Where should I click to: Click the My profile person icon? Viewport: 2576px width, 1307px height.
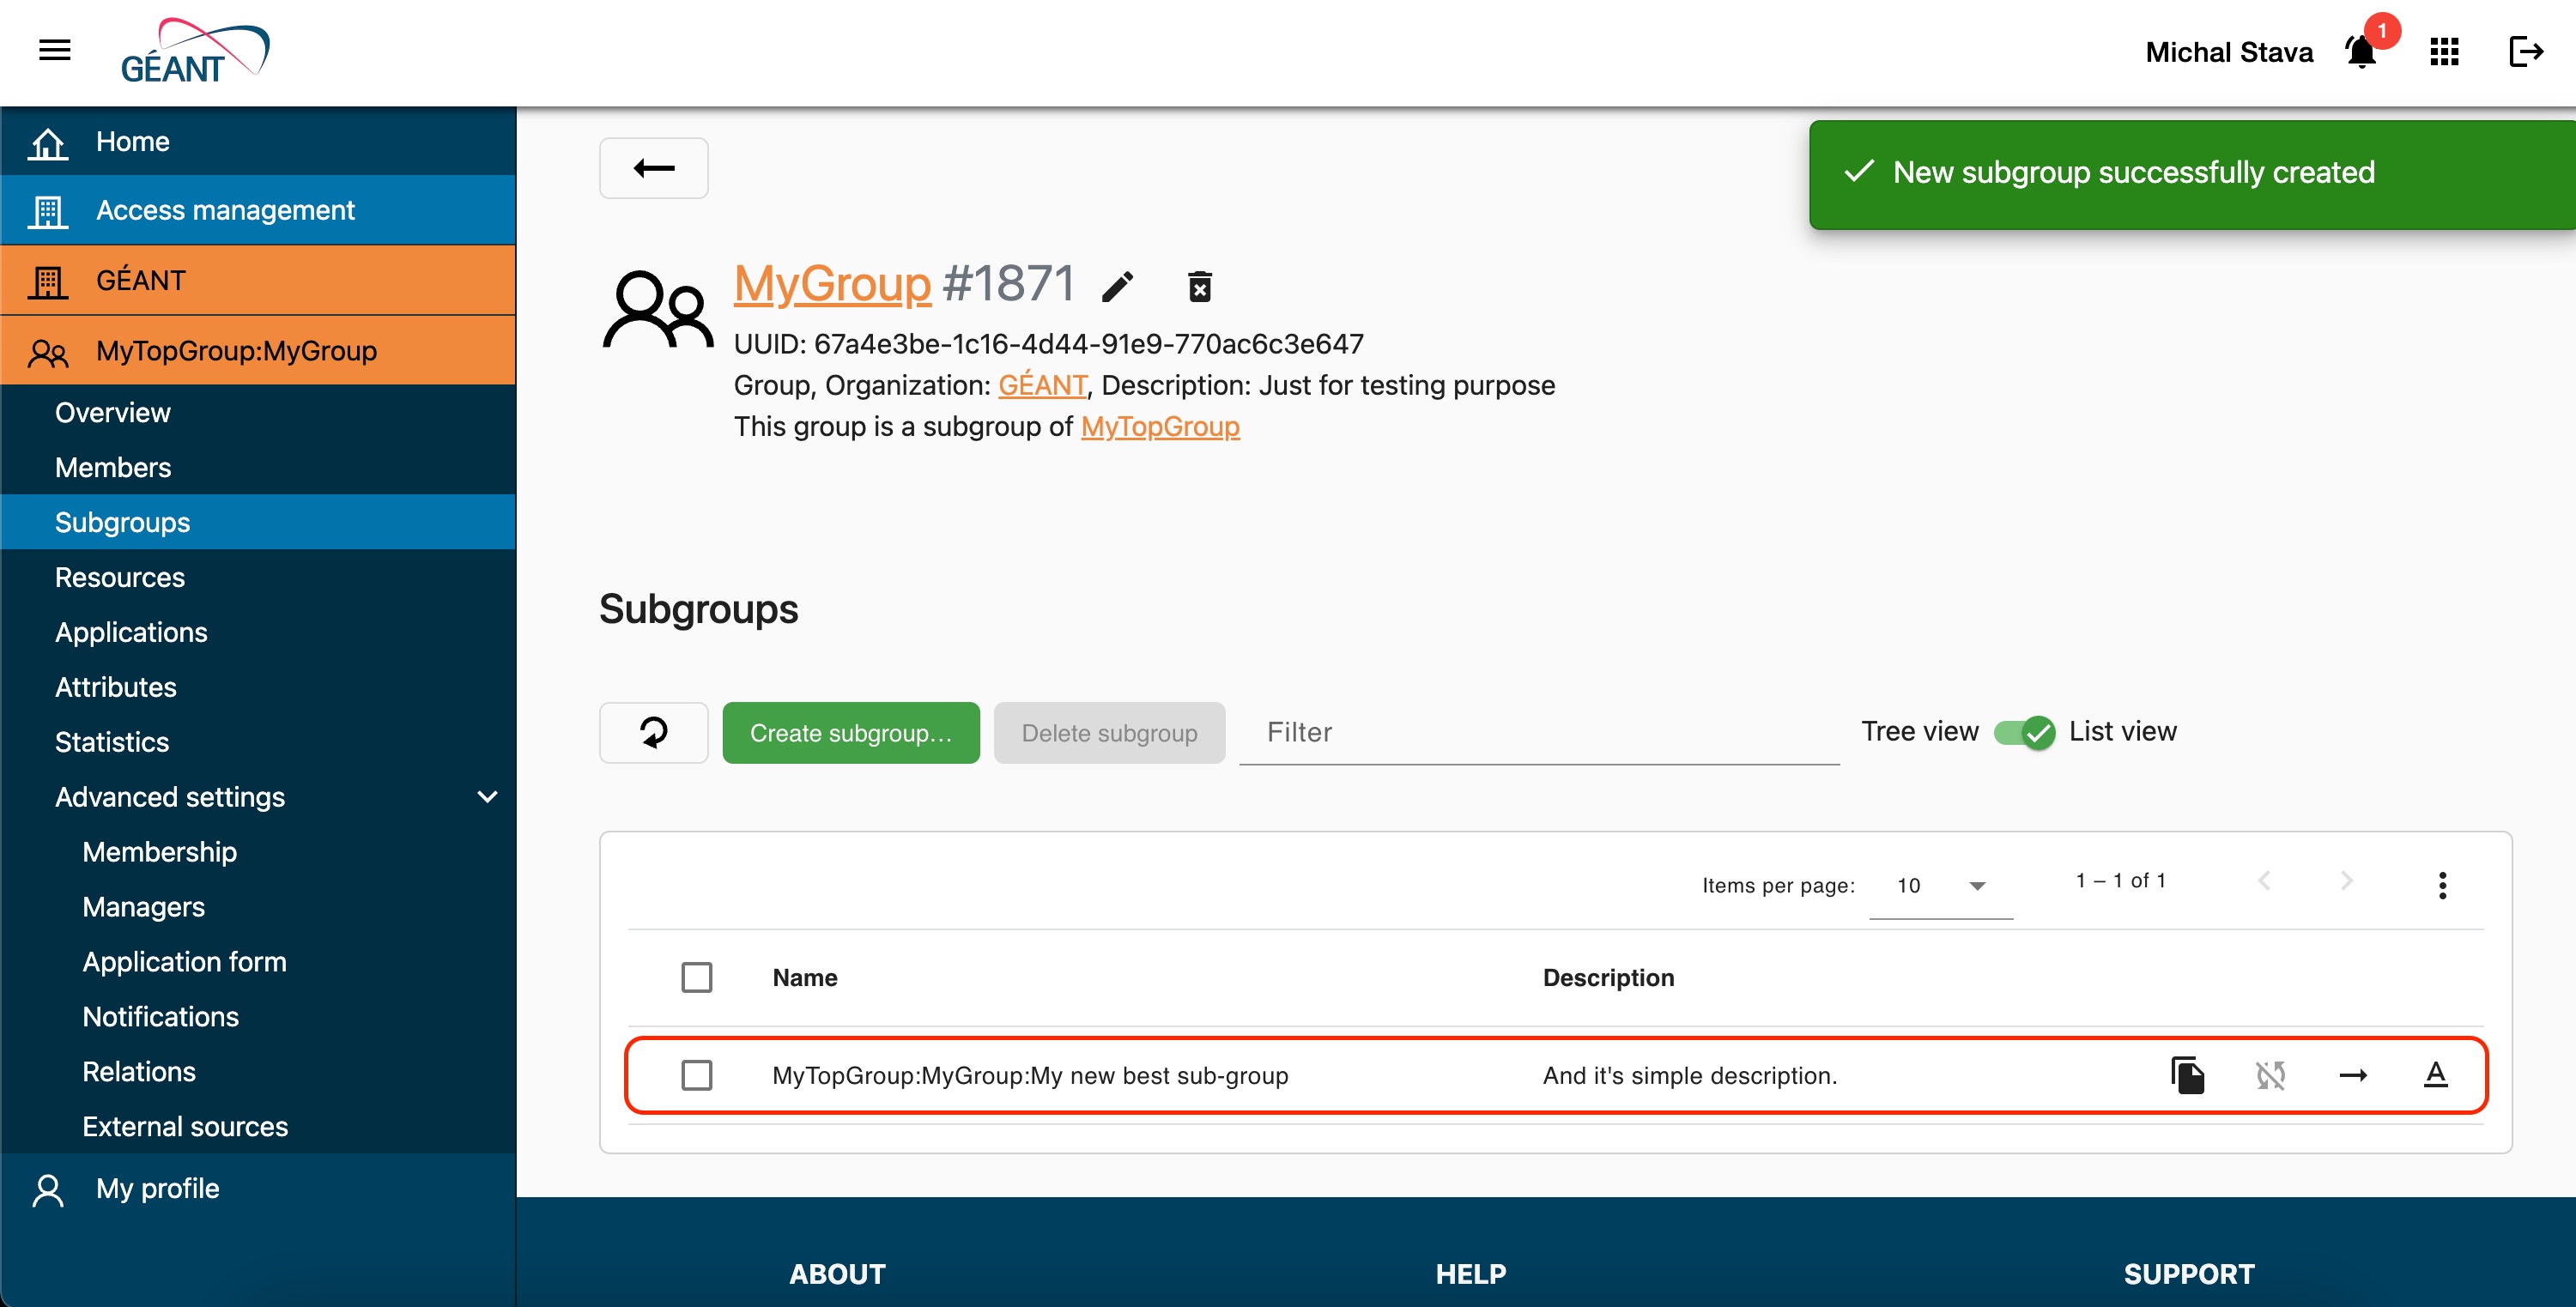click(47, 1190)
